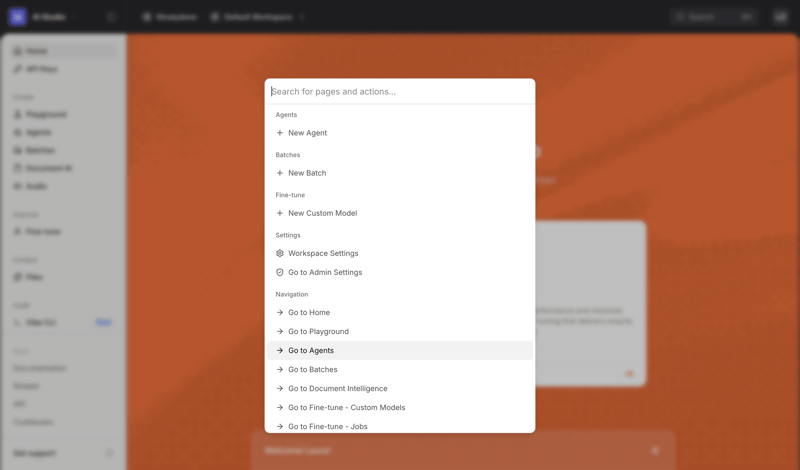The width and height of the screenshot is (800, 470).
Task: Click the shield icon for Admin Settings
Action: coord(280,272)
